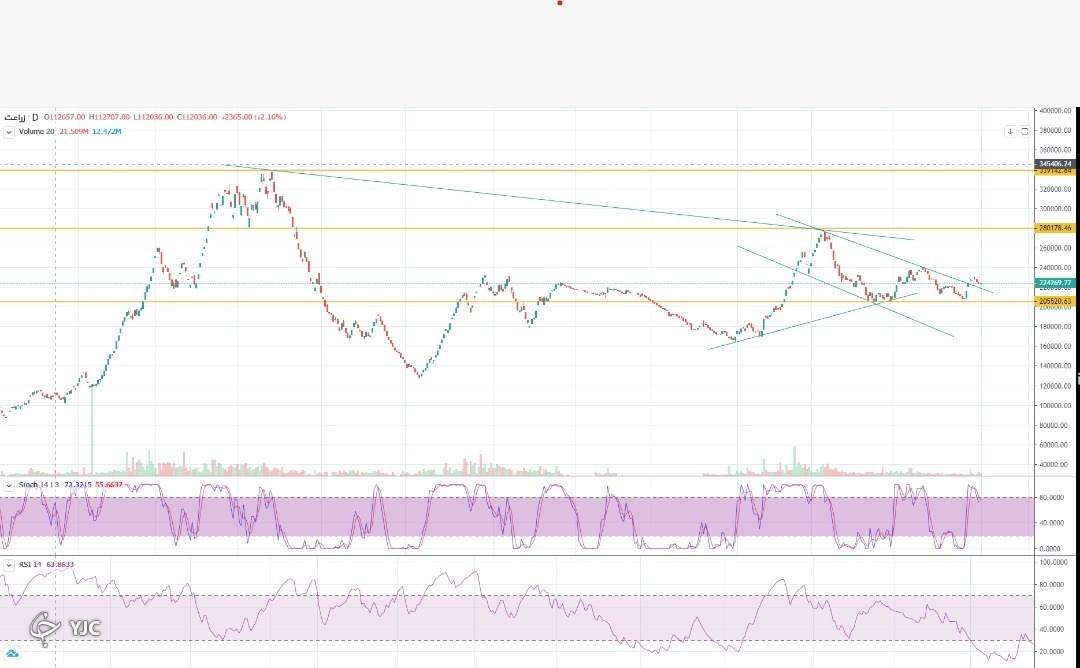
Task: Click the 345406.24 crosshair price label
Action: click(x=1055, y=164)
